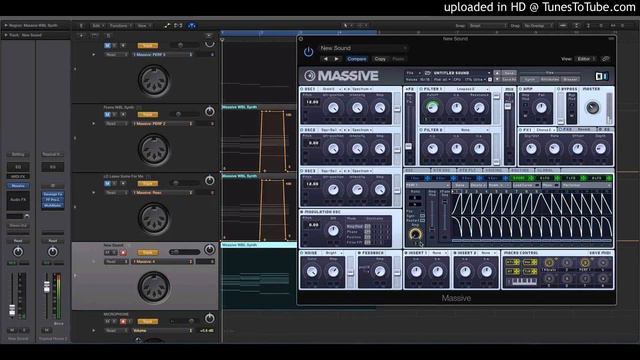This screenshot has width=640, height=360.
Task: Open FX1 effect type dropdown
Action: 545,130
